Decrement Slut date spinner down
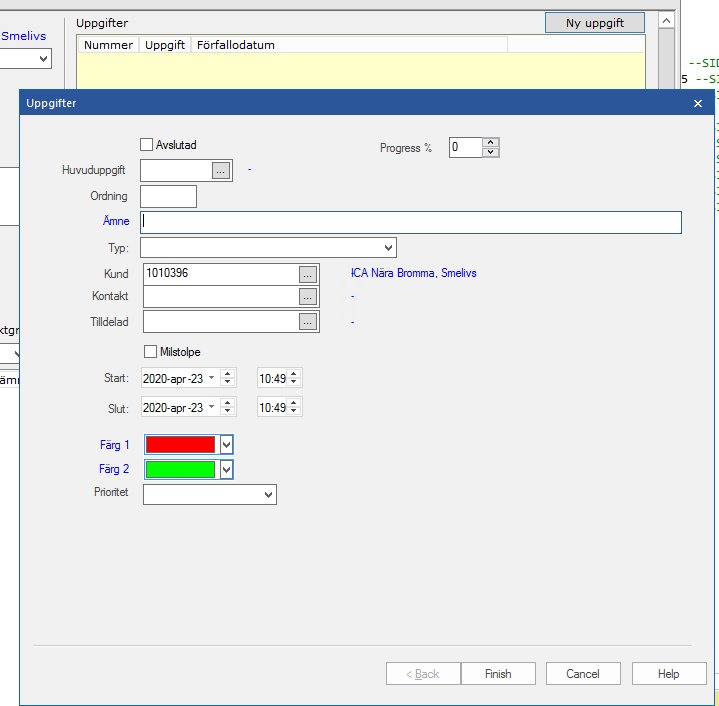The image size is (719, 706). point(227,411)
